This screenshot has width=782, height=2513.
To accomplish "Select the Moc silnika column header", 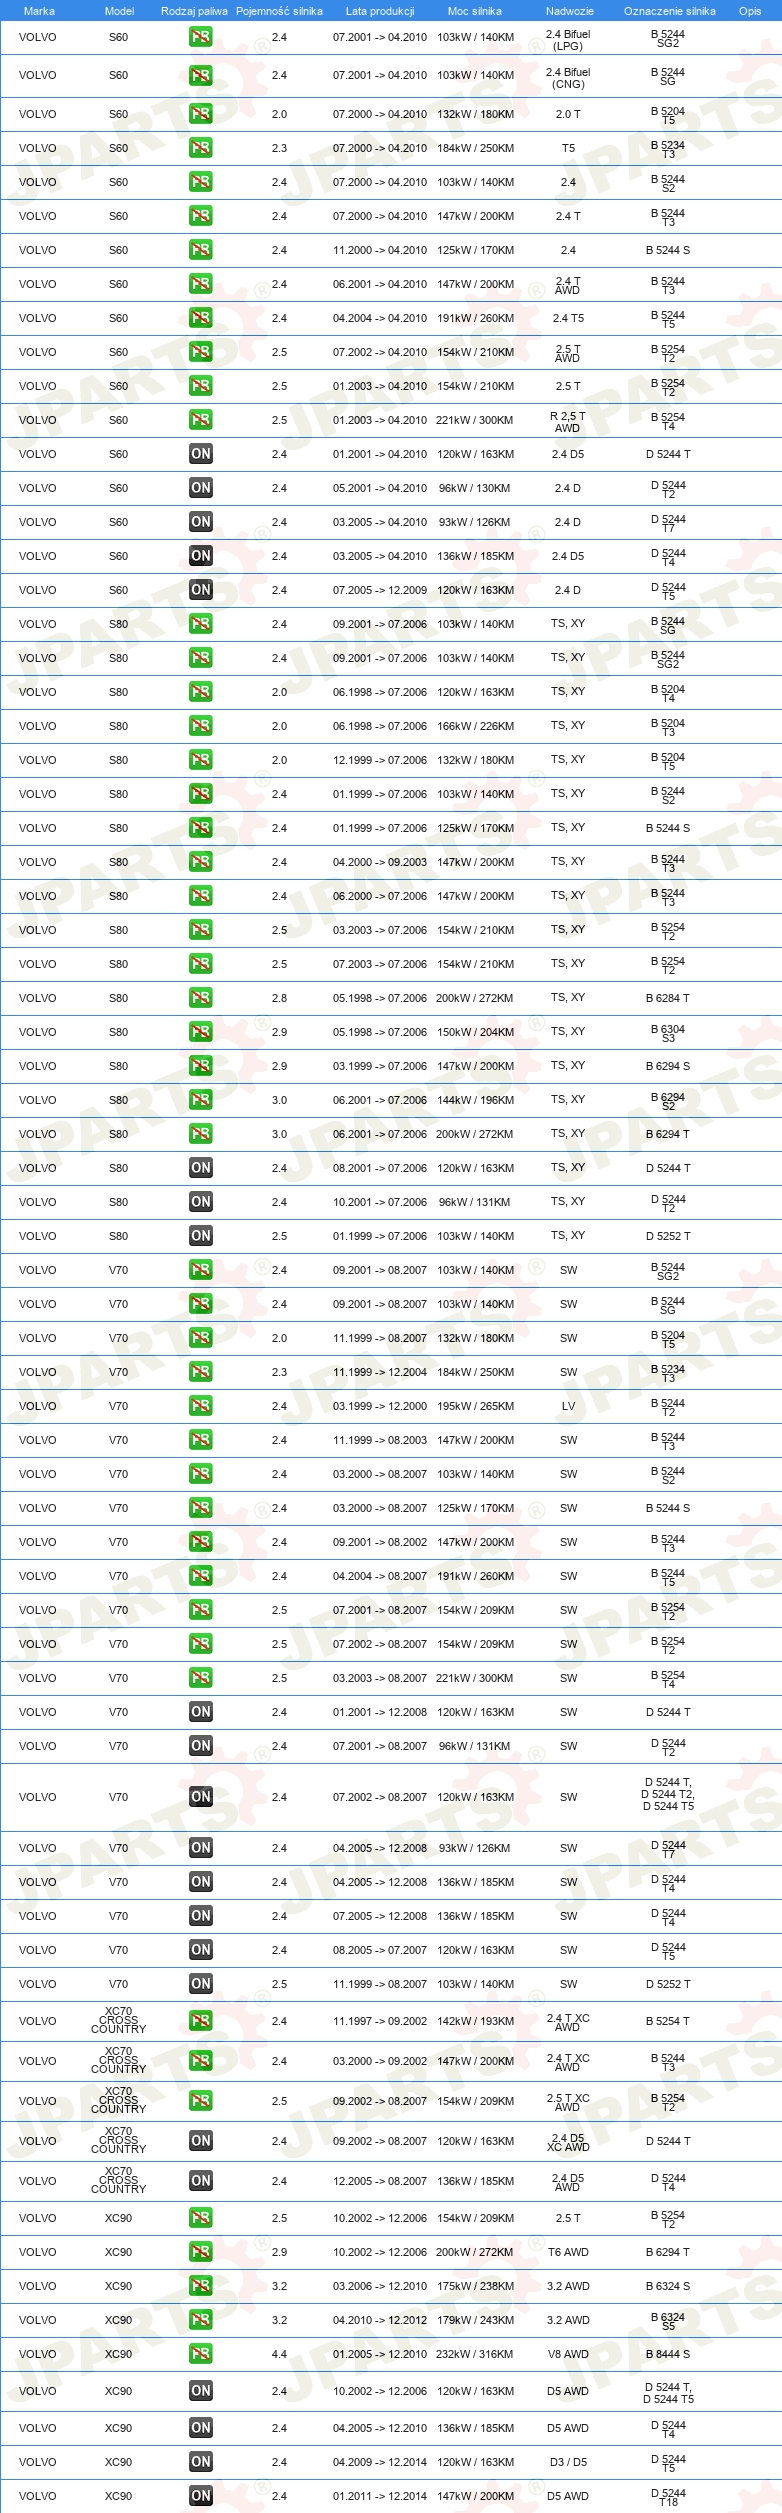I will 475,11.
